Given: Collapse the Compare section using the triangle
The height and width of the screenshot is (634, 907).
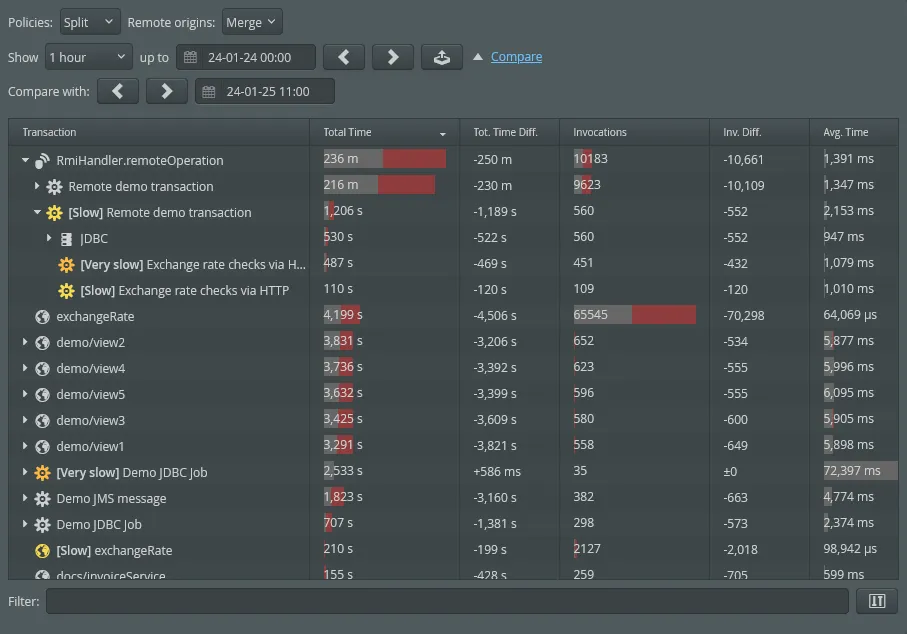Looking at the screenshot, I should [480, 56].
